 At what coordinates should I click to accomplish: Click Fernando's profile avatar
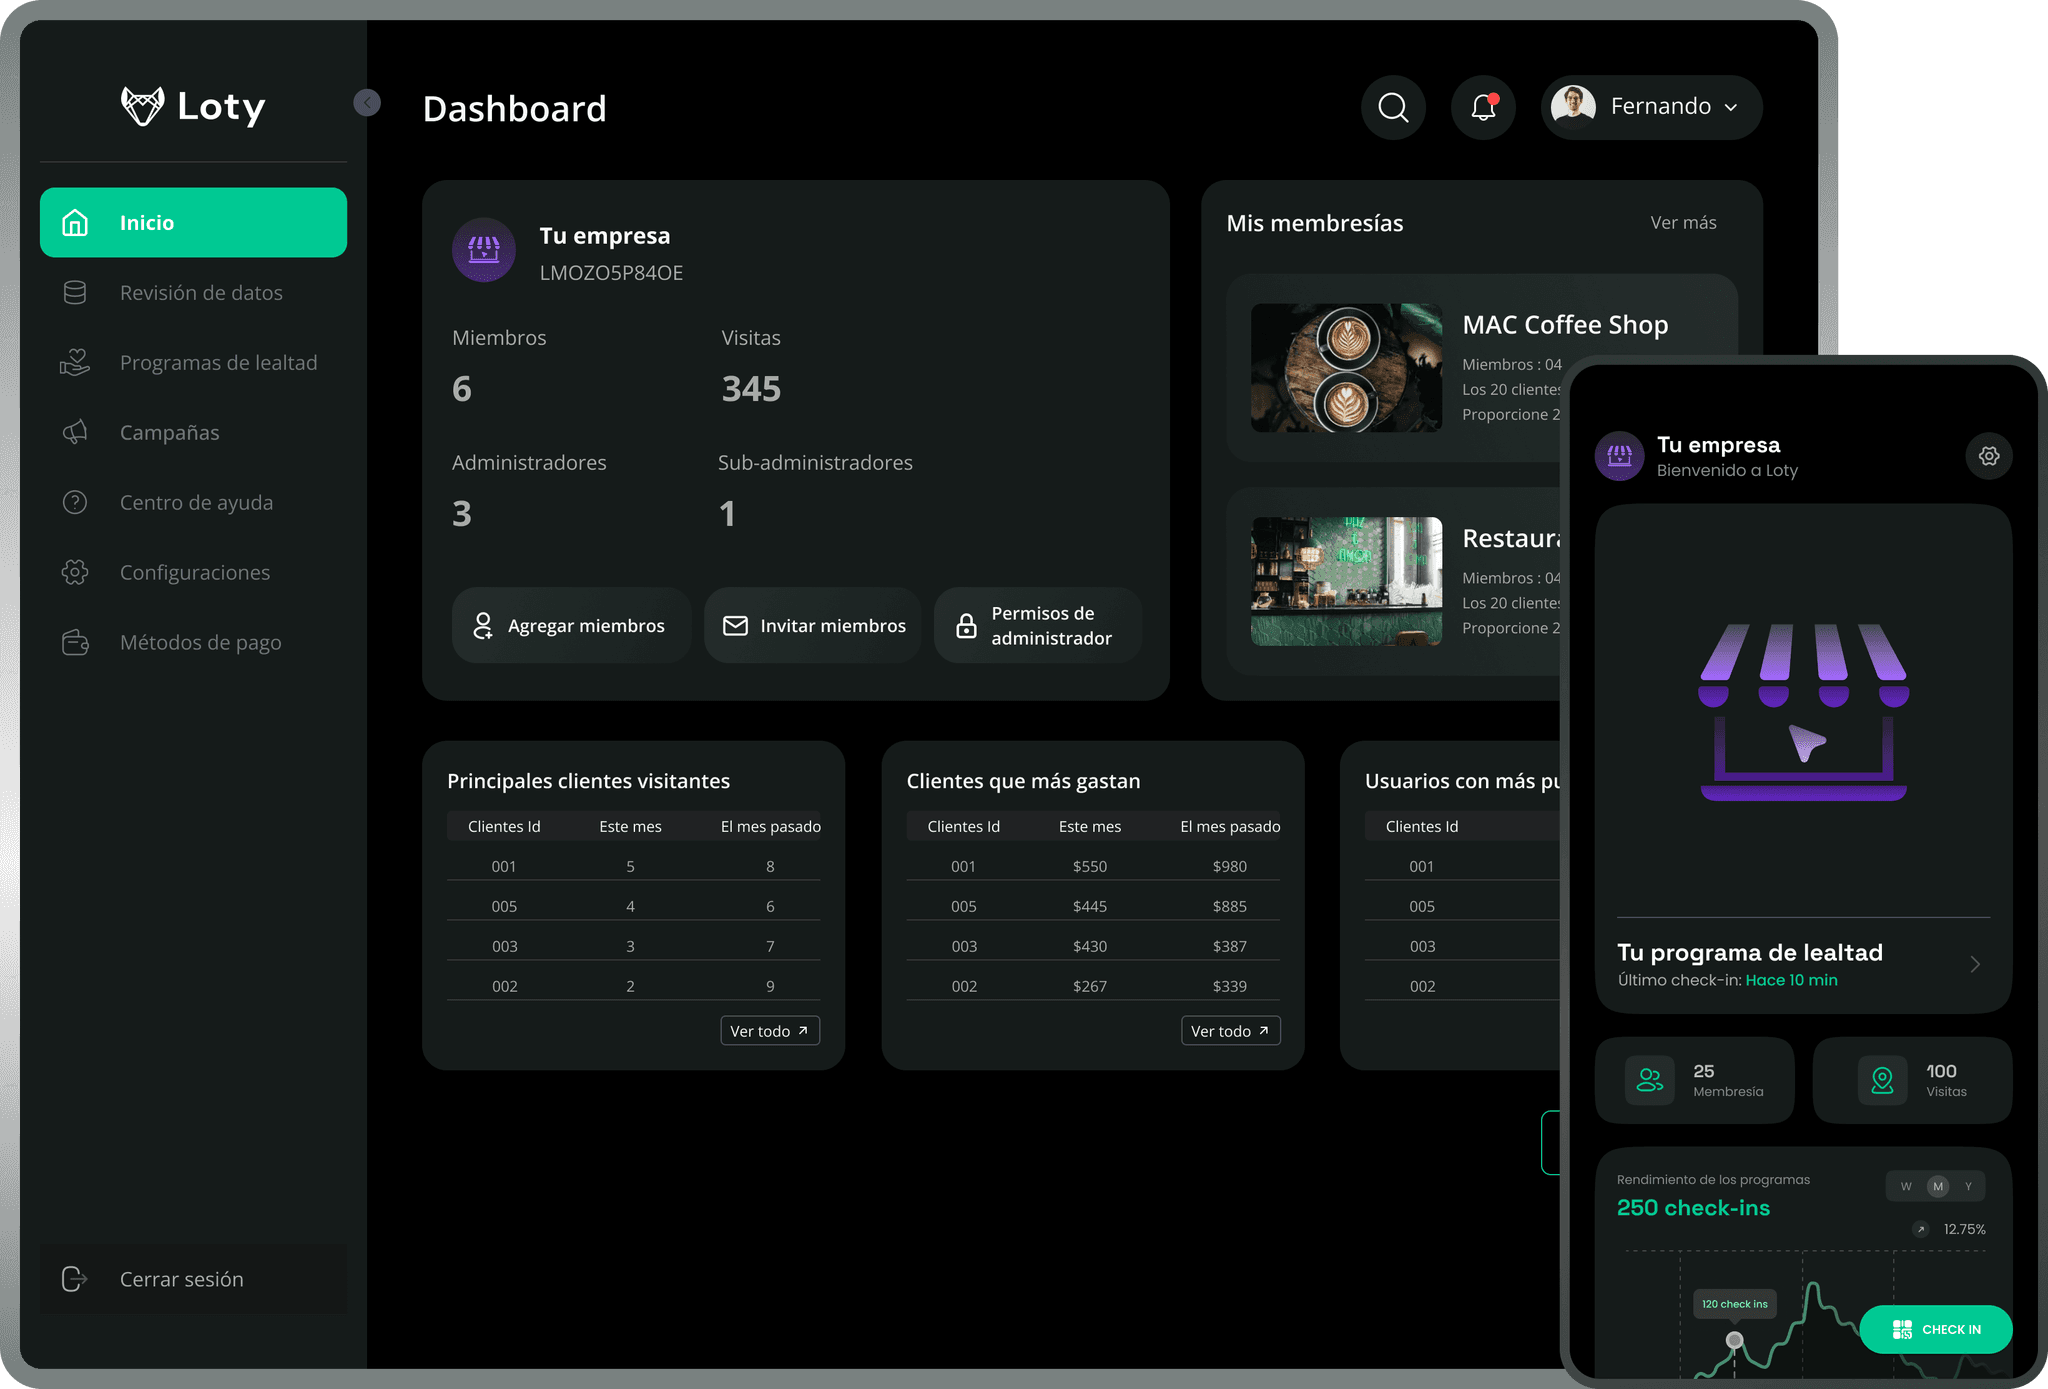[1573, 106]
